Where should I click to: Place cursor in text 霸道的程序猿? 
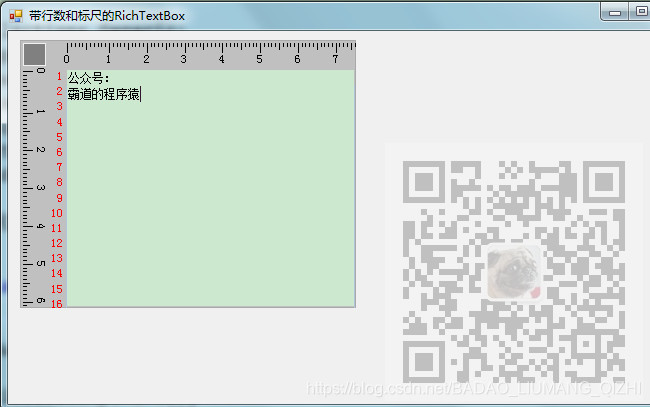point(104,94)
